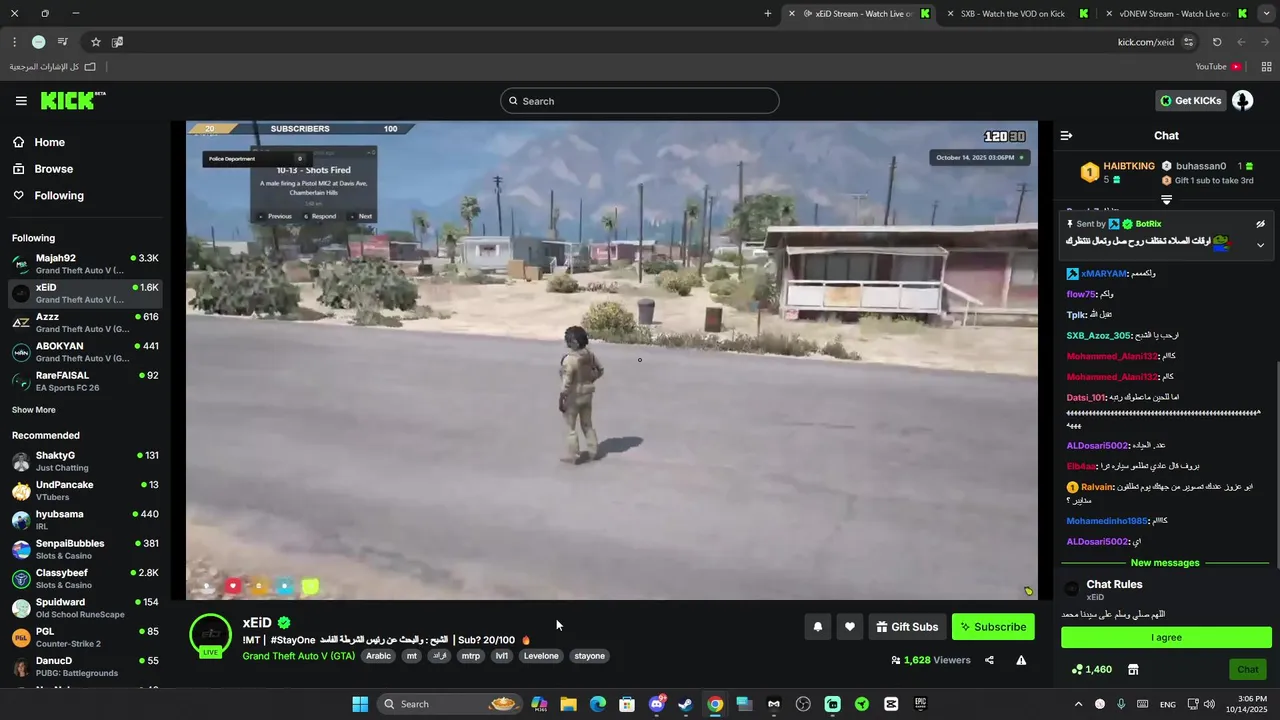1280x720 pixels.
Task: Click xEiD channel avatar with LIVE badge
Action: (x=211, y=635)
